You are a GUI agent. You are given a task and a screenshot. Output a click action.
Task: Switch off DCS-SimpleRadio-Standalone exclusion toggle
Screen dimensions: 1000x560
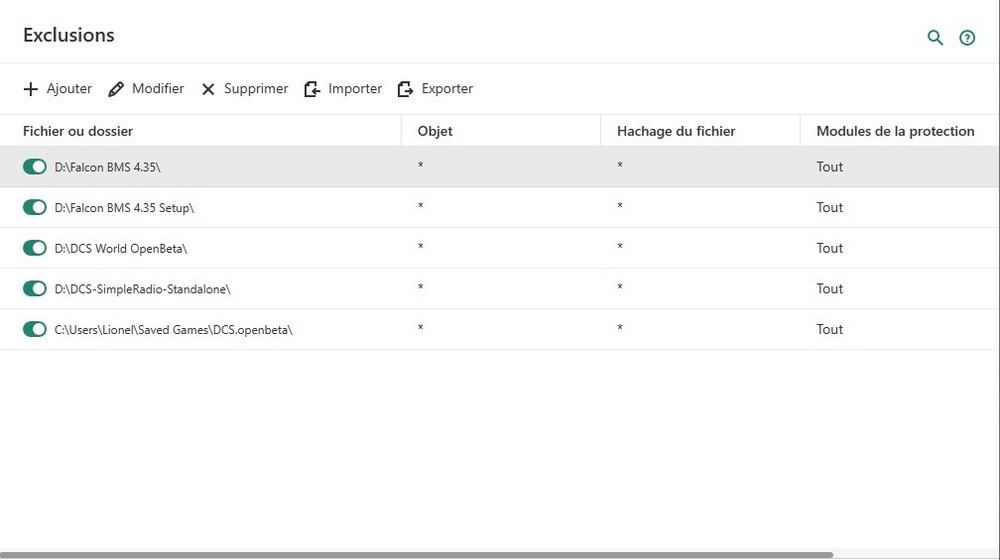(x=35, y=289)
